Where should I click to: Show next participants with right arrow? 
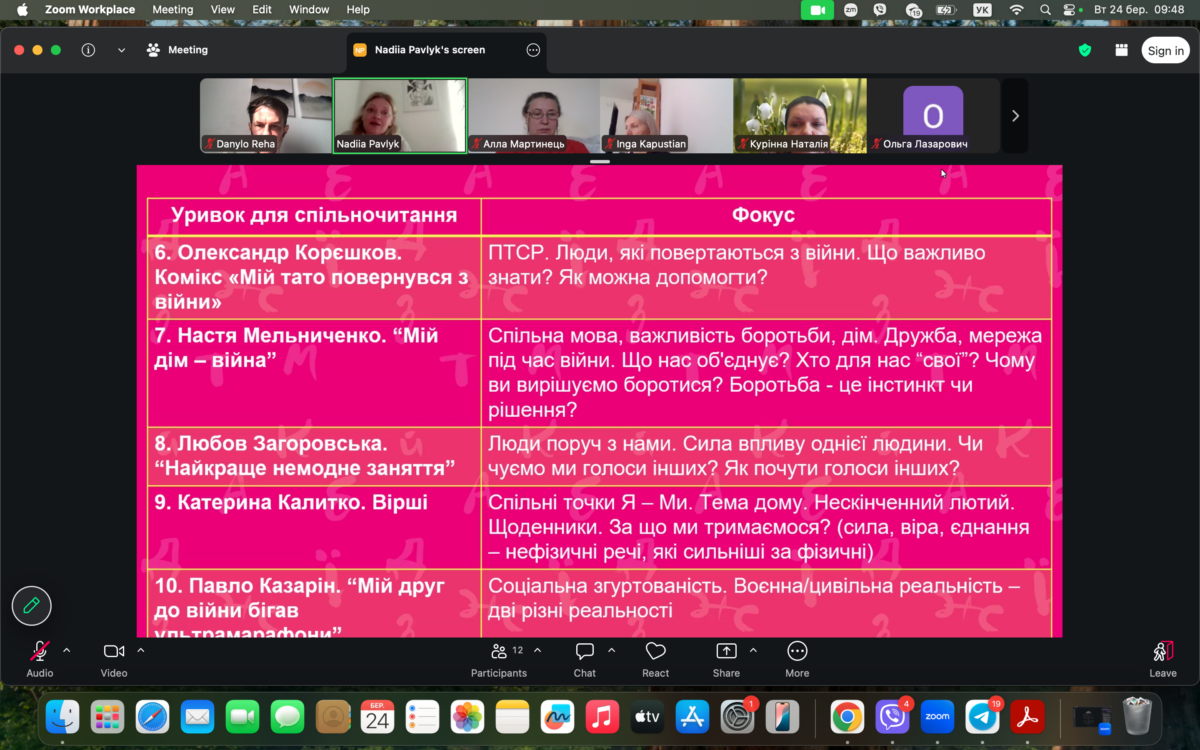pos(1015,116)
